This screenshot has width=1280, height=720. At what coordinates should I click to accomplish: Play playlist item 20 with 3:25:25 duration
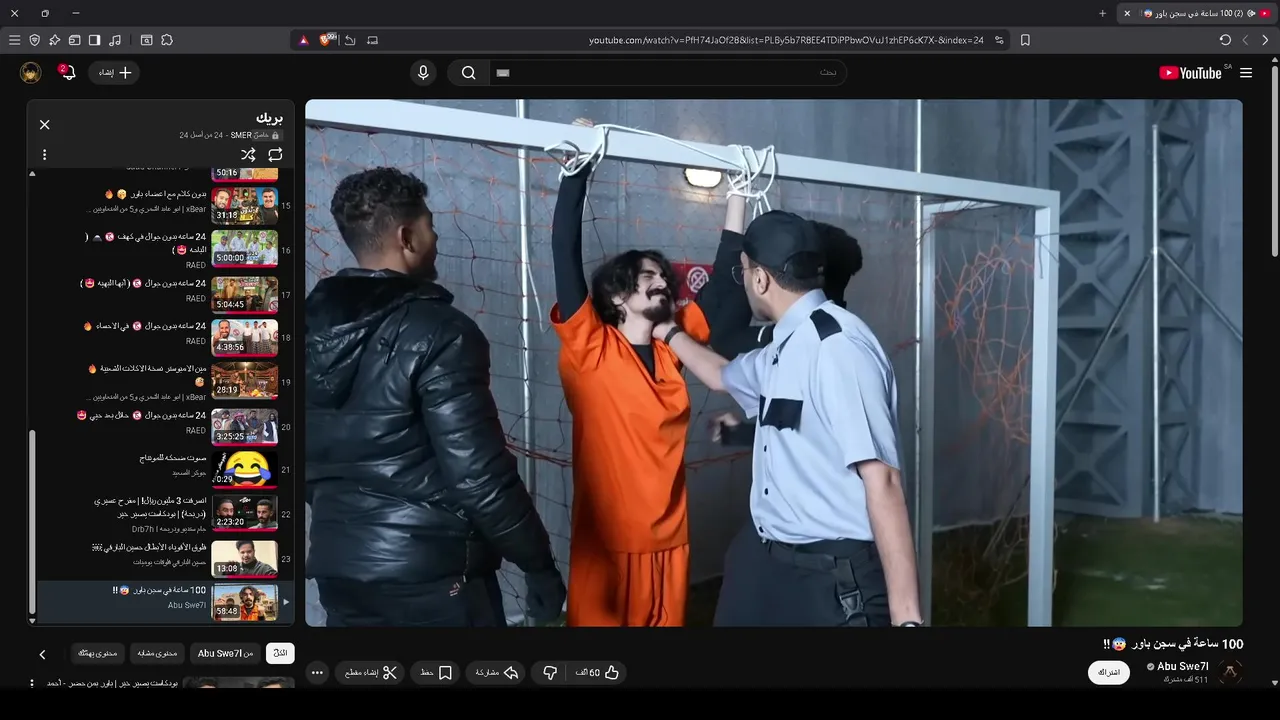pos(165,425)
